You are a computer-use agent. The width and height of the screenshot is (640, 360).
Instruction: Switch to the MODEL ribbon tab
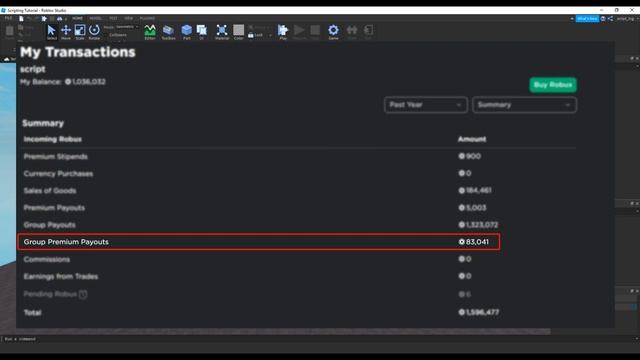[x=96, y=18]
